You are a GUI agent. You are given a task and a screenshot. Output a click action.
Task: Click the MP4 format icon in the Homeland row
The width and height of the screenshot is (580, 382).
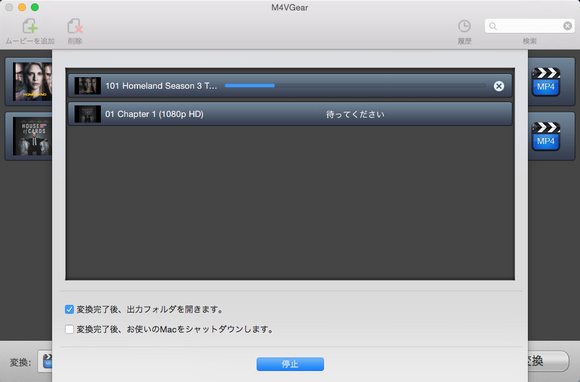(546, 82)
